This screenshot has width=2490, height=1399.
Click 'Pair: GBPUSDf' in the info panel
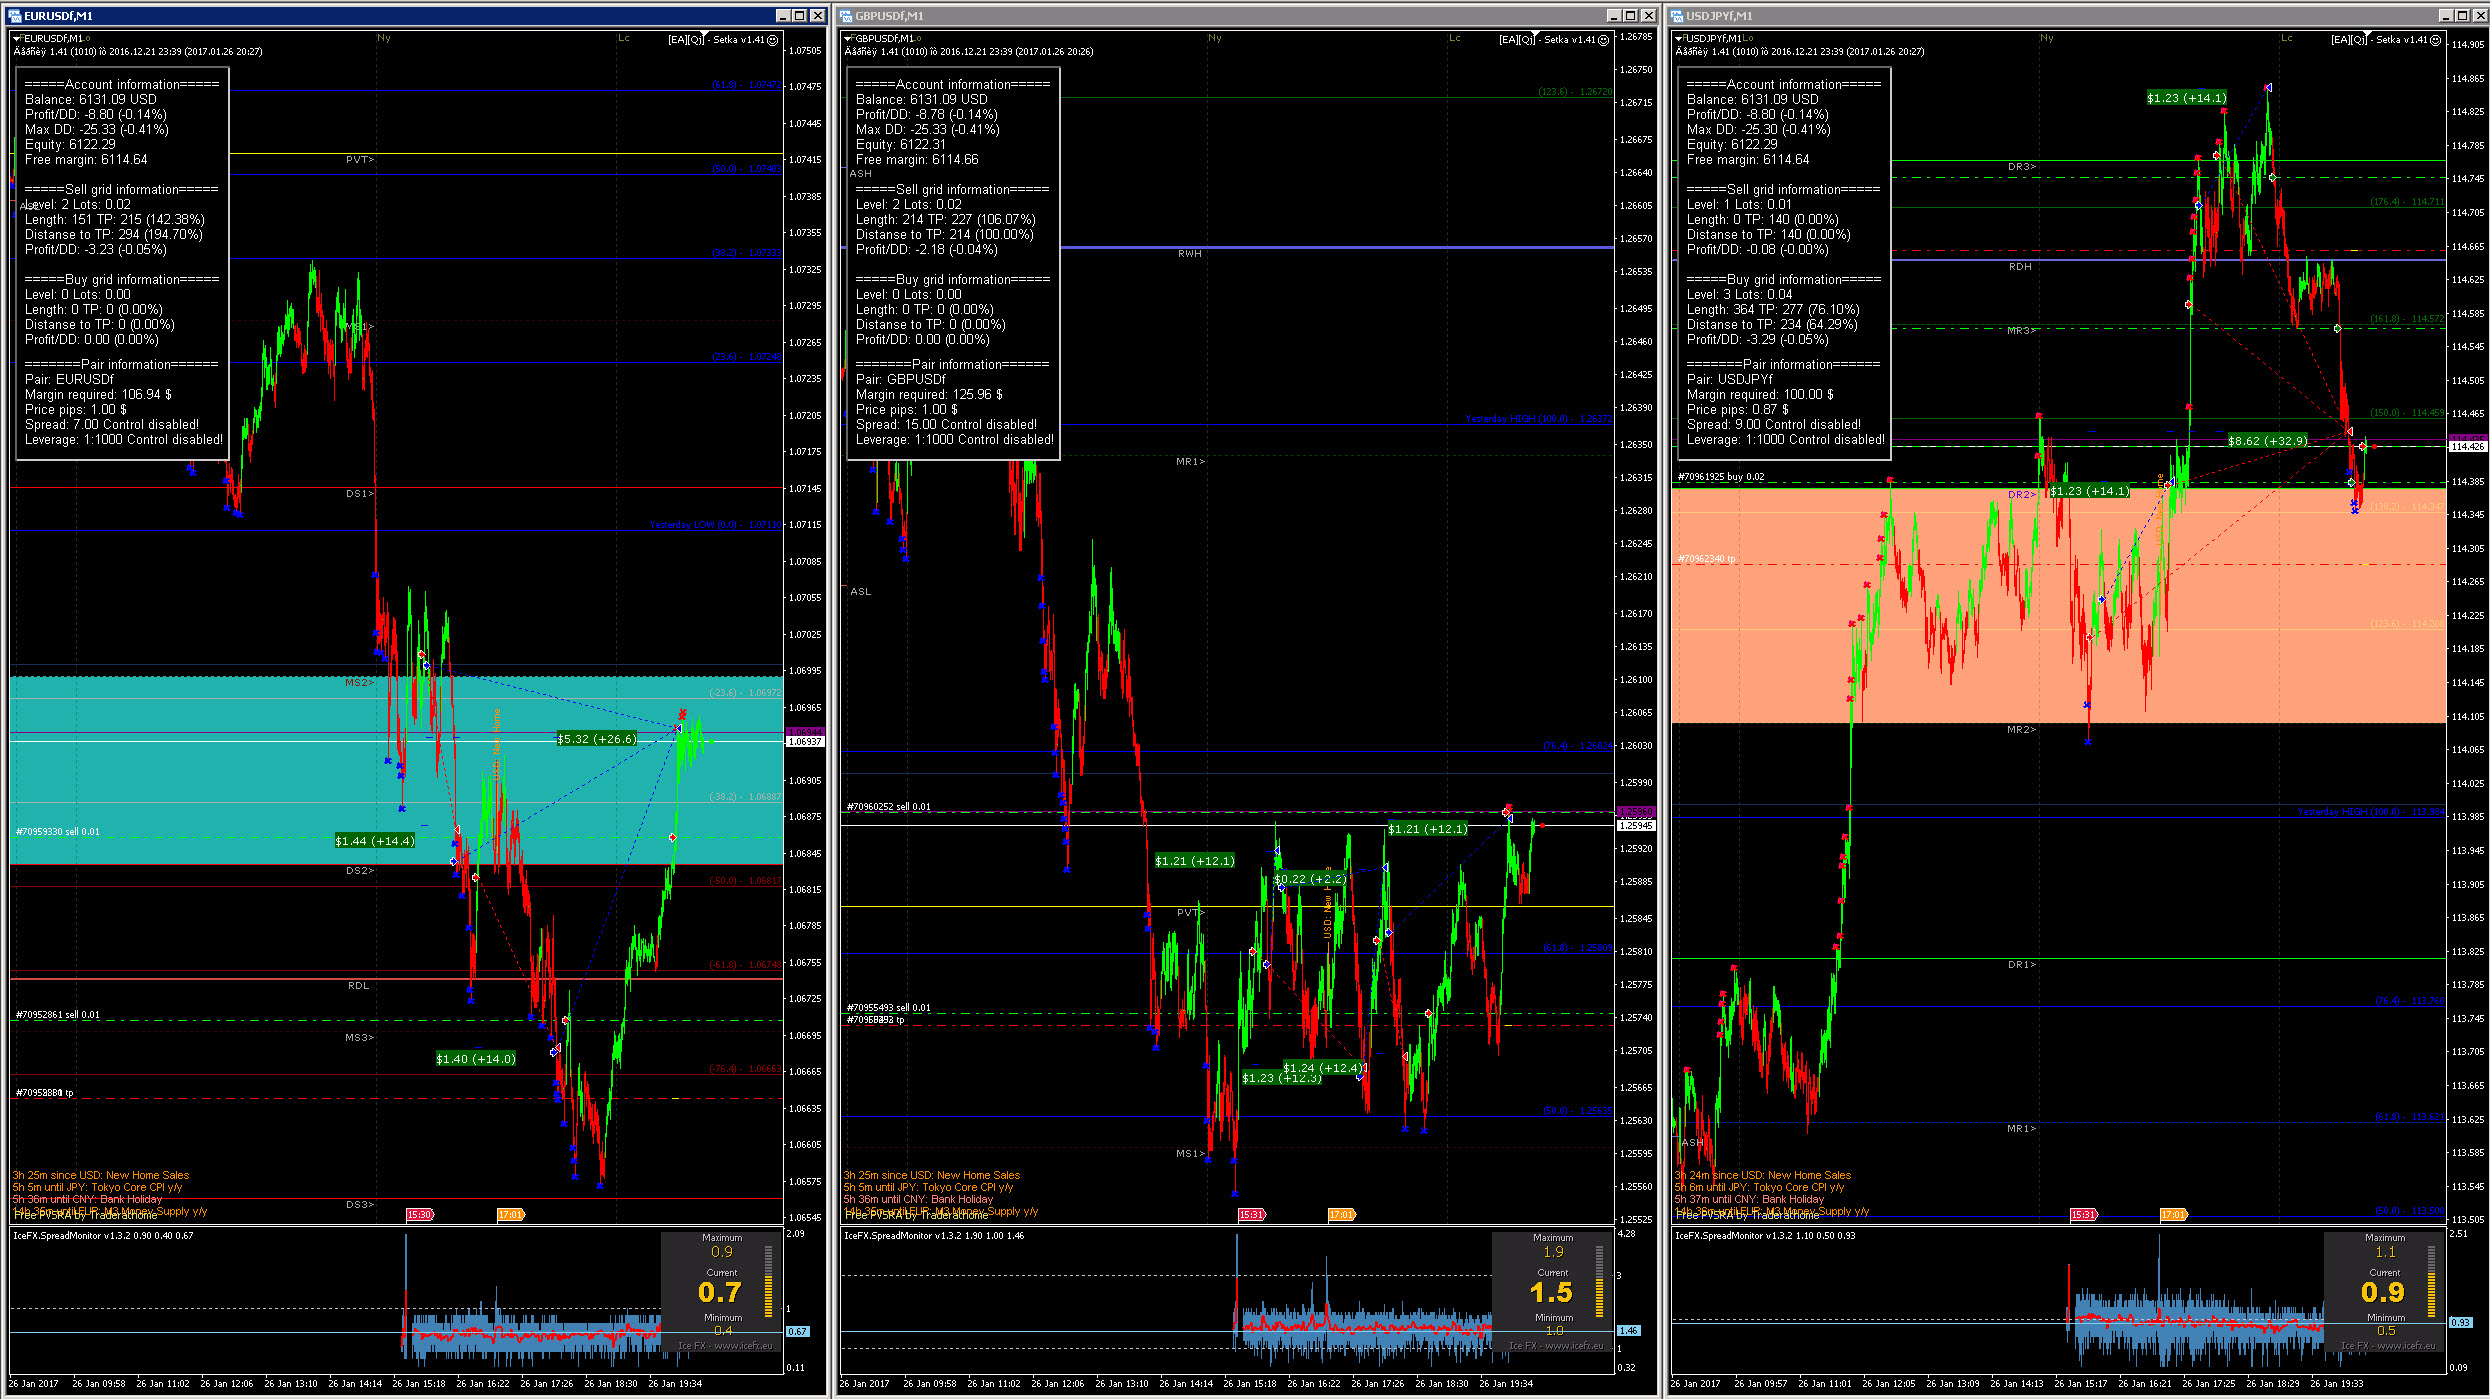(900, 380)
